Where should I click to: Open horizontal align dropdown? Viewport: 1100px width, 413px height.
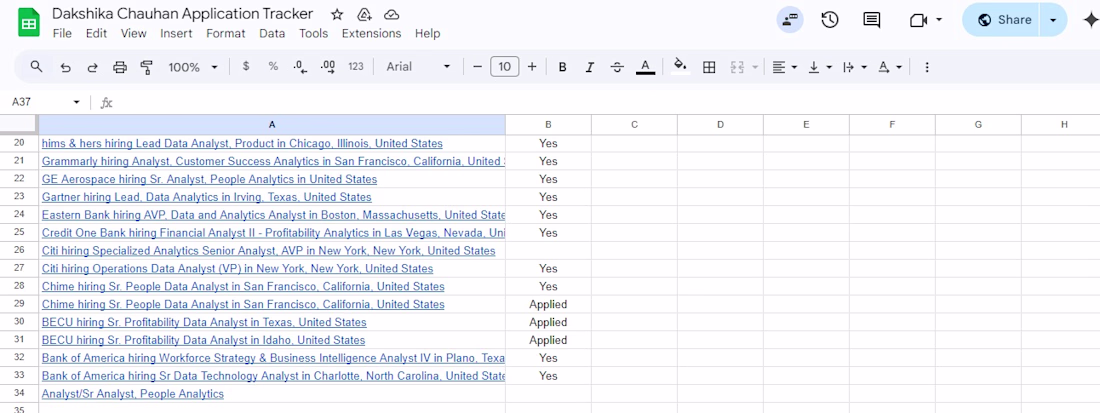click(x=784, y=67)
